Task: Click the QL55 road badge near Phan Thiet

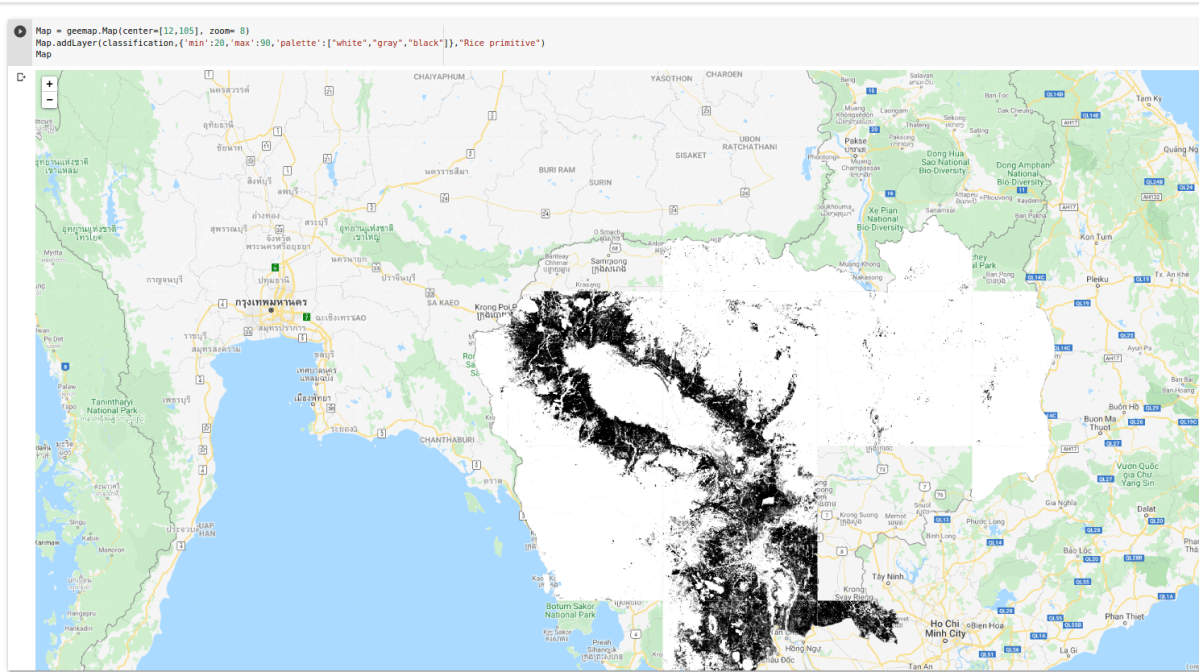Action: tap(1083, 582)
